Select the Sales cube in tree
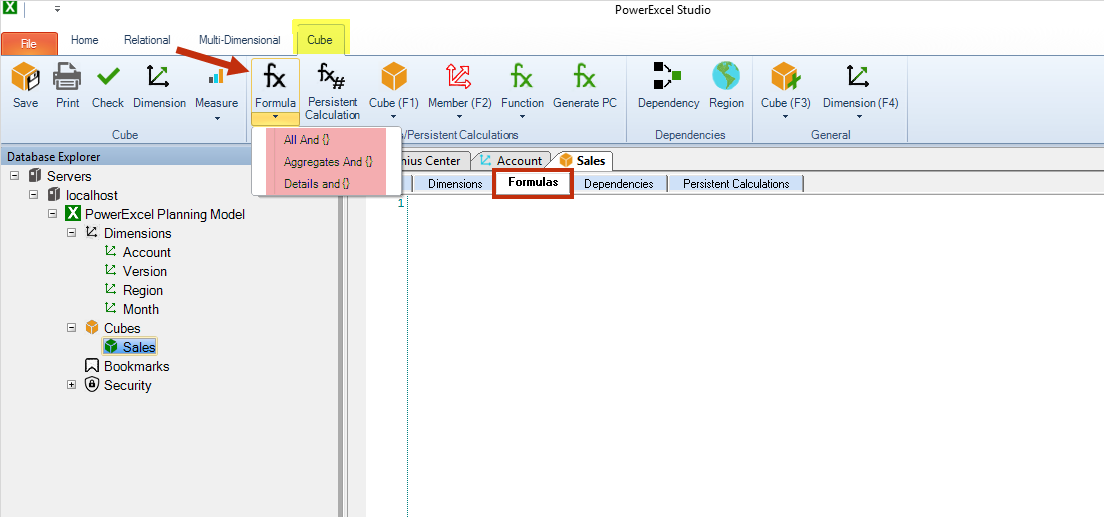 tap(139, 347)
